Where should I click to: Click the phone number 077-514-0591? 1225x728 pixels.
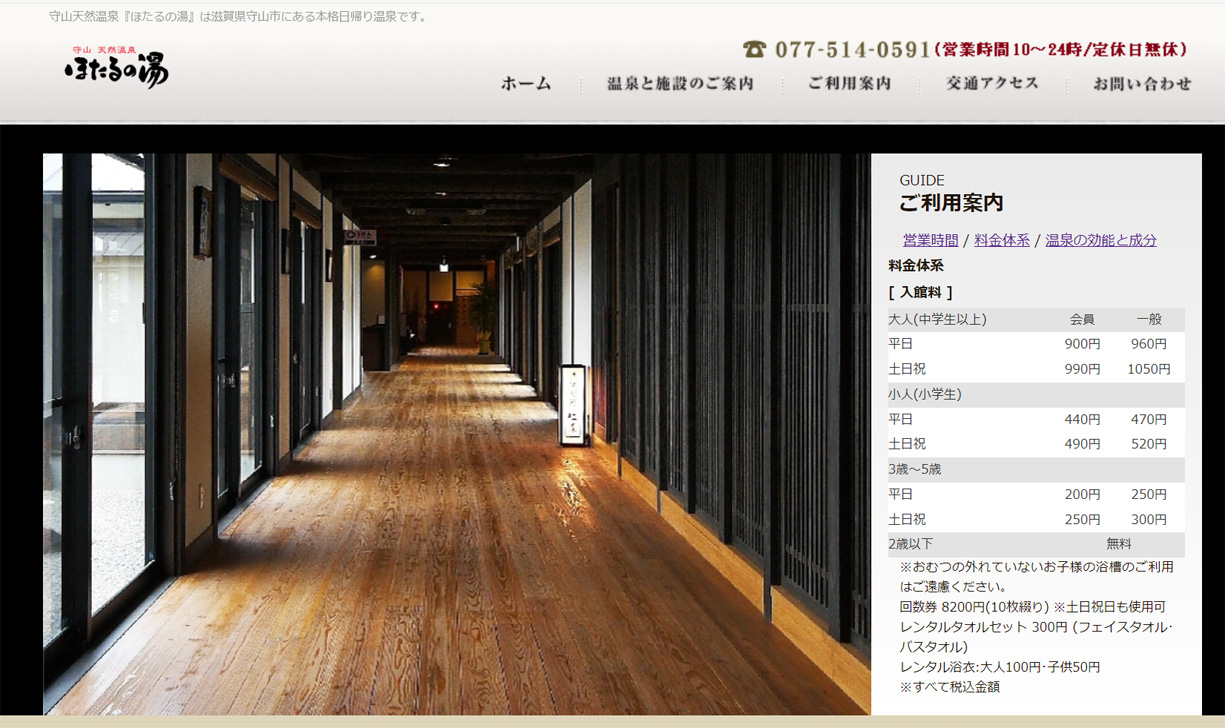pos(852,50)
